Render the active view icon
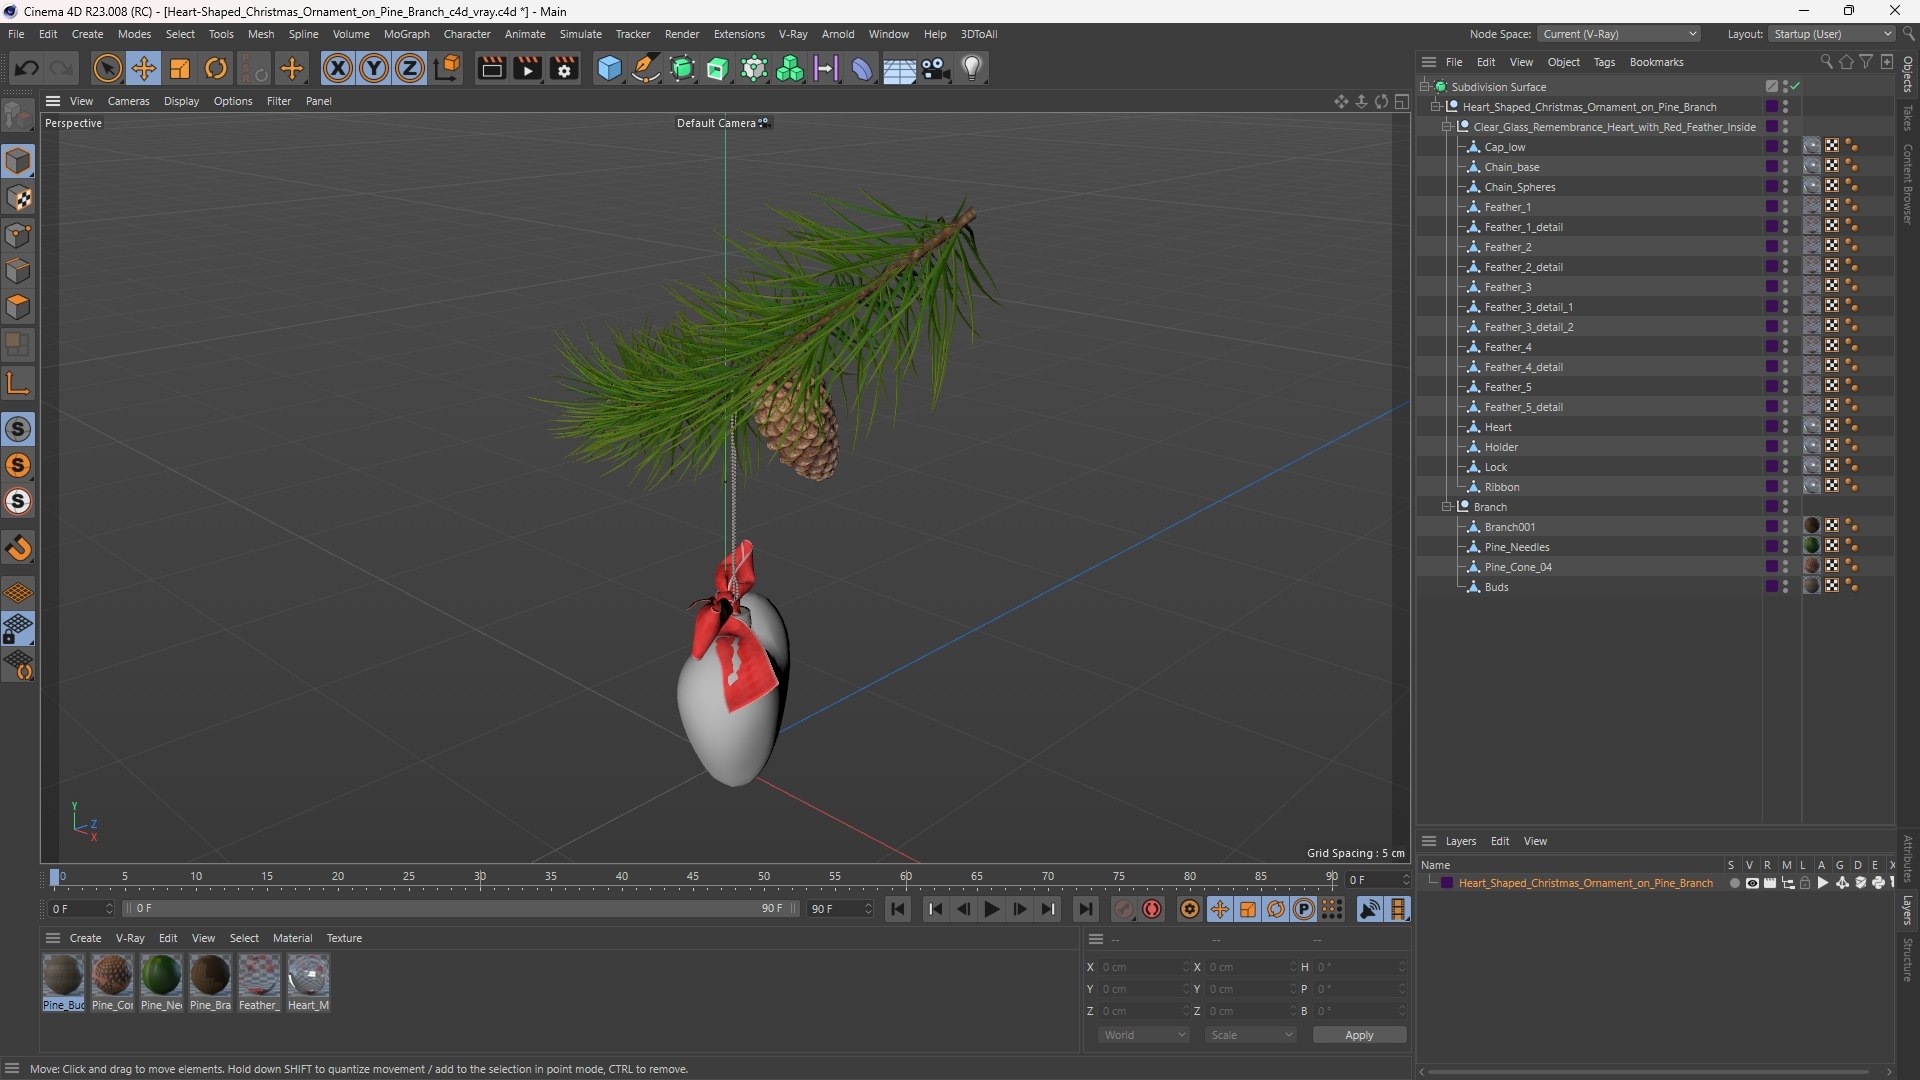 (491, 68)
